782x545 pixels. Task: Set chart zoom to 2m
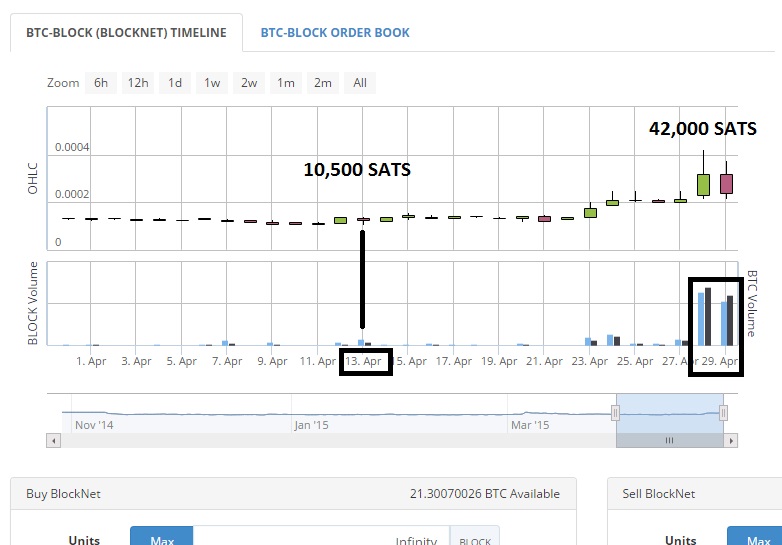pyautogui.click(x=323, y=83)
